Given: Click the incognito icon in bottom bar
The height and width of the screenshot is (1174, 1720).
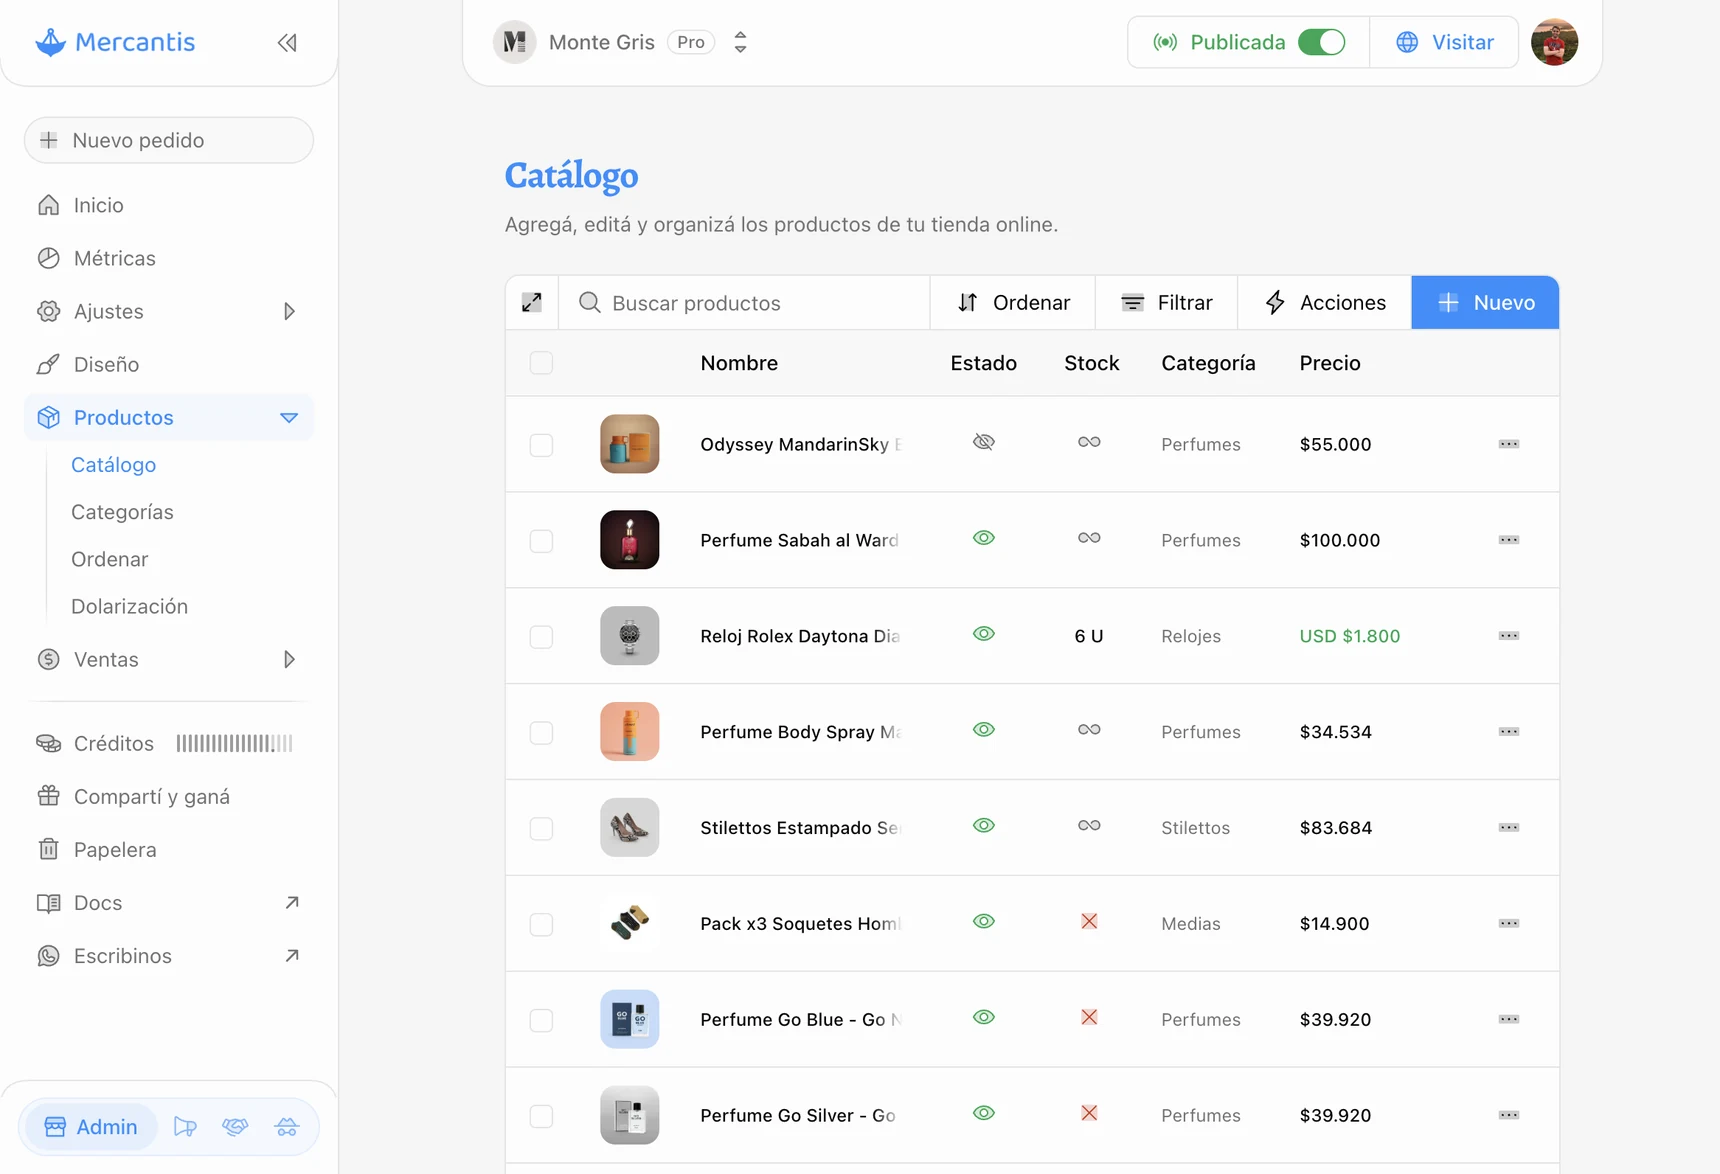Looking at the screenshot, I should point(287,1127).
